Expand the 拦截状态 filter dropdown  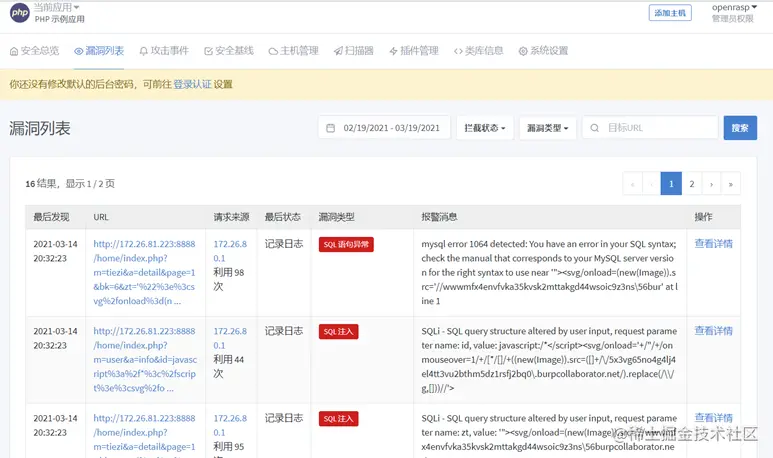point(485,128)
